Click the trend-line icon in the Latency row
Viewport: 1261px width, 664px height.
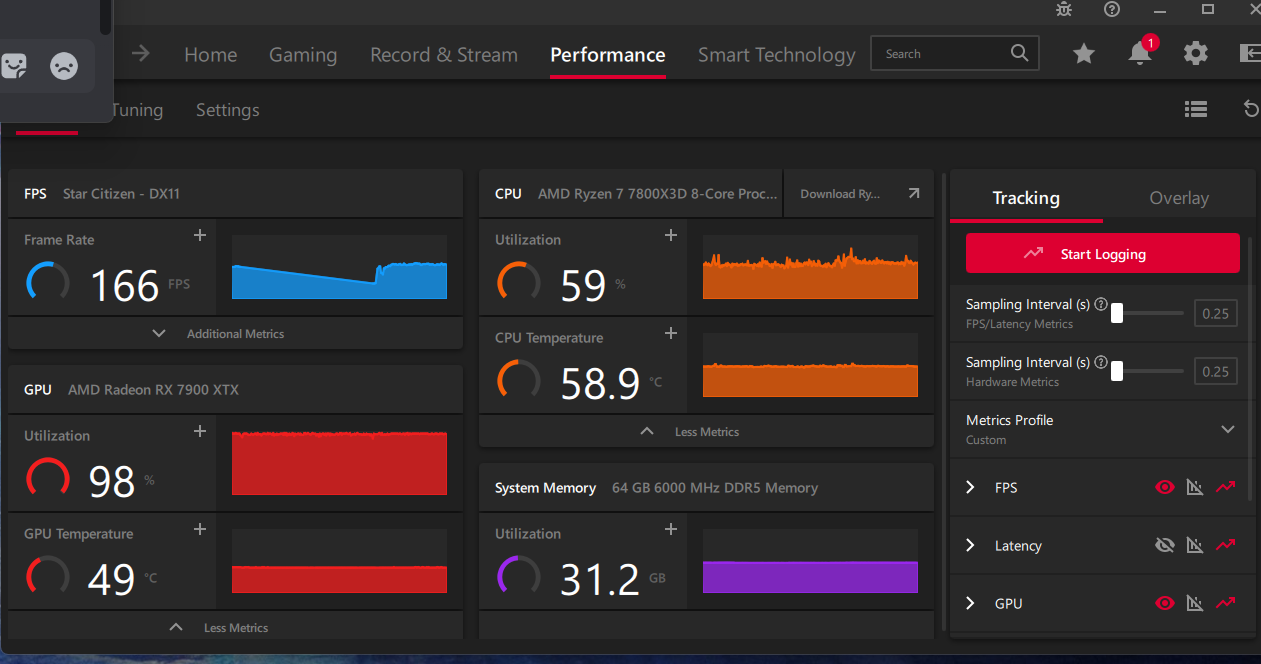(x=1226, y=546)
